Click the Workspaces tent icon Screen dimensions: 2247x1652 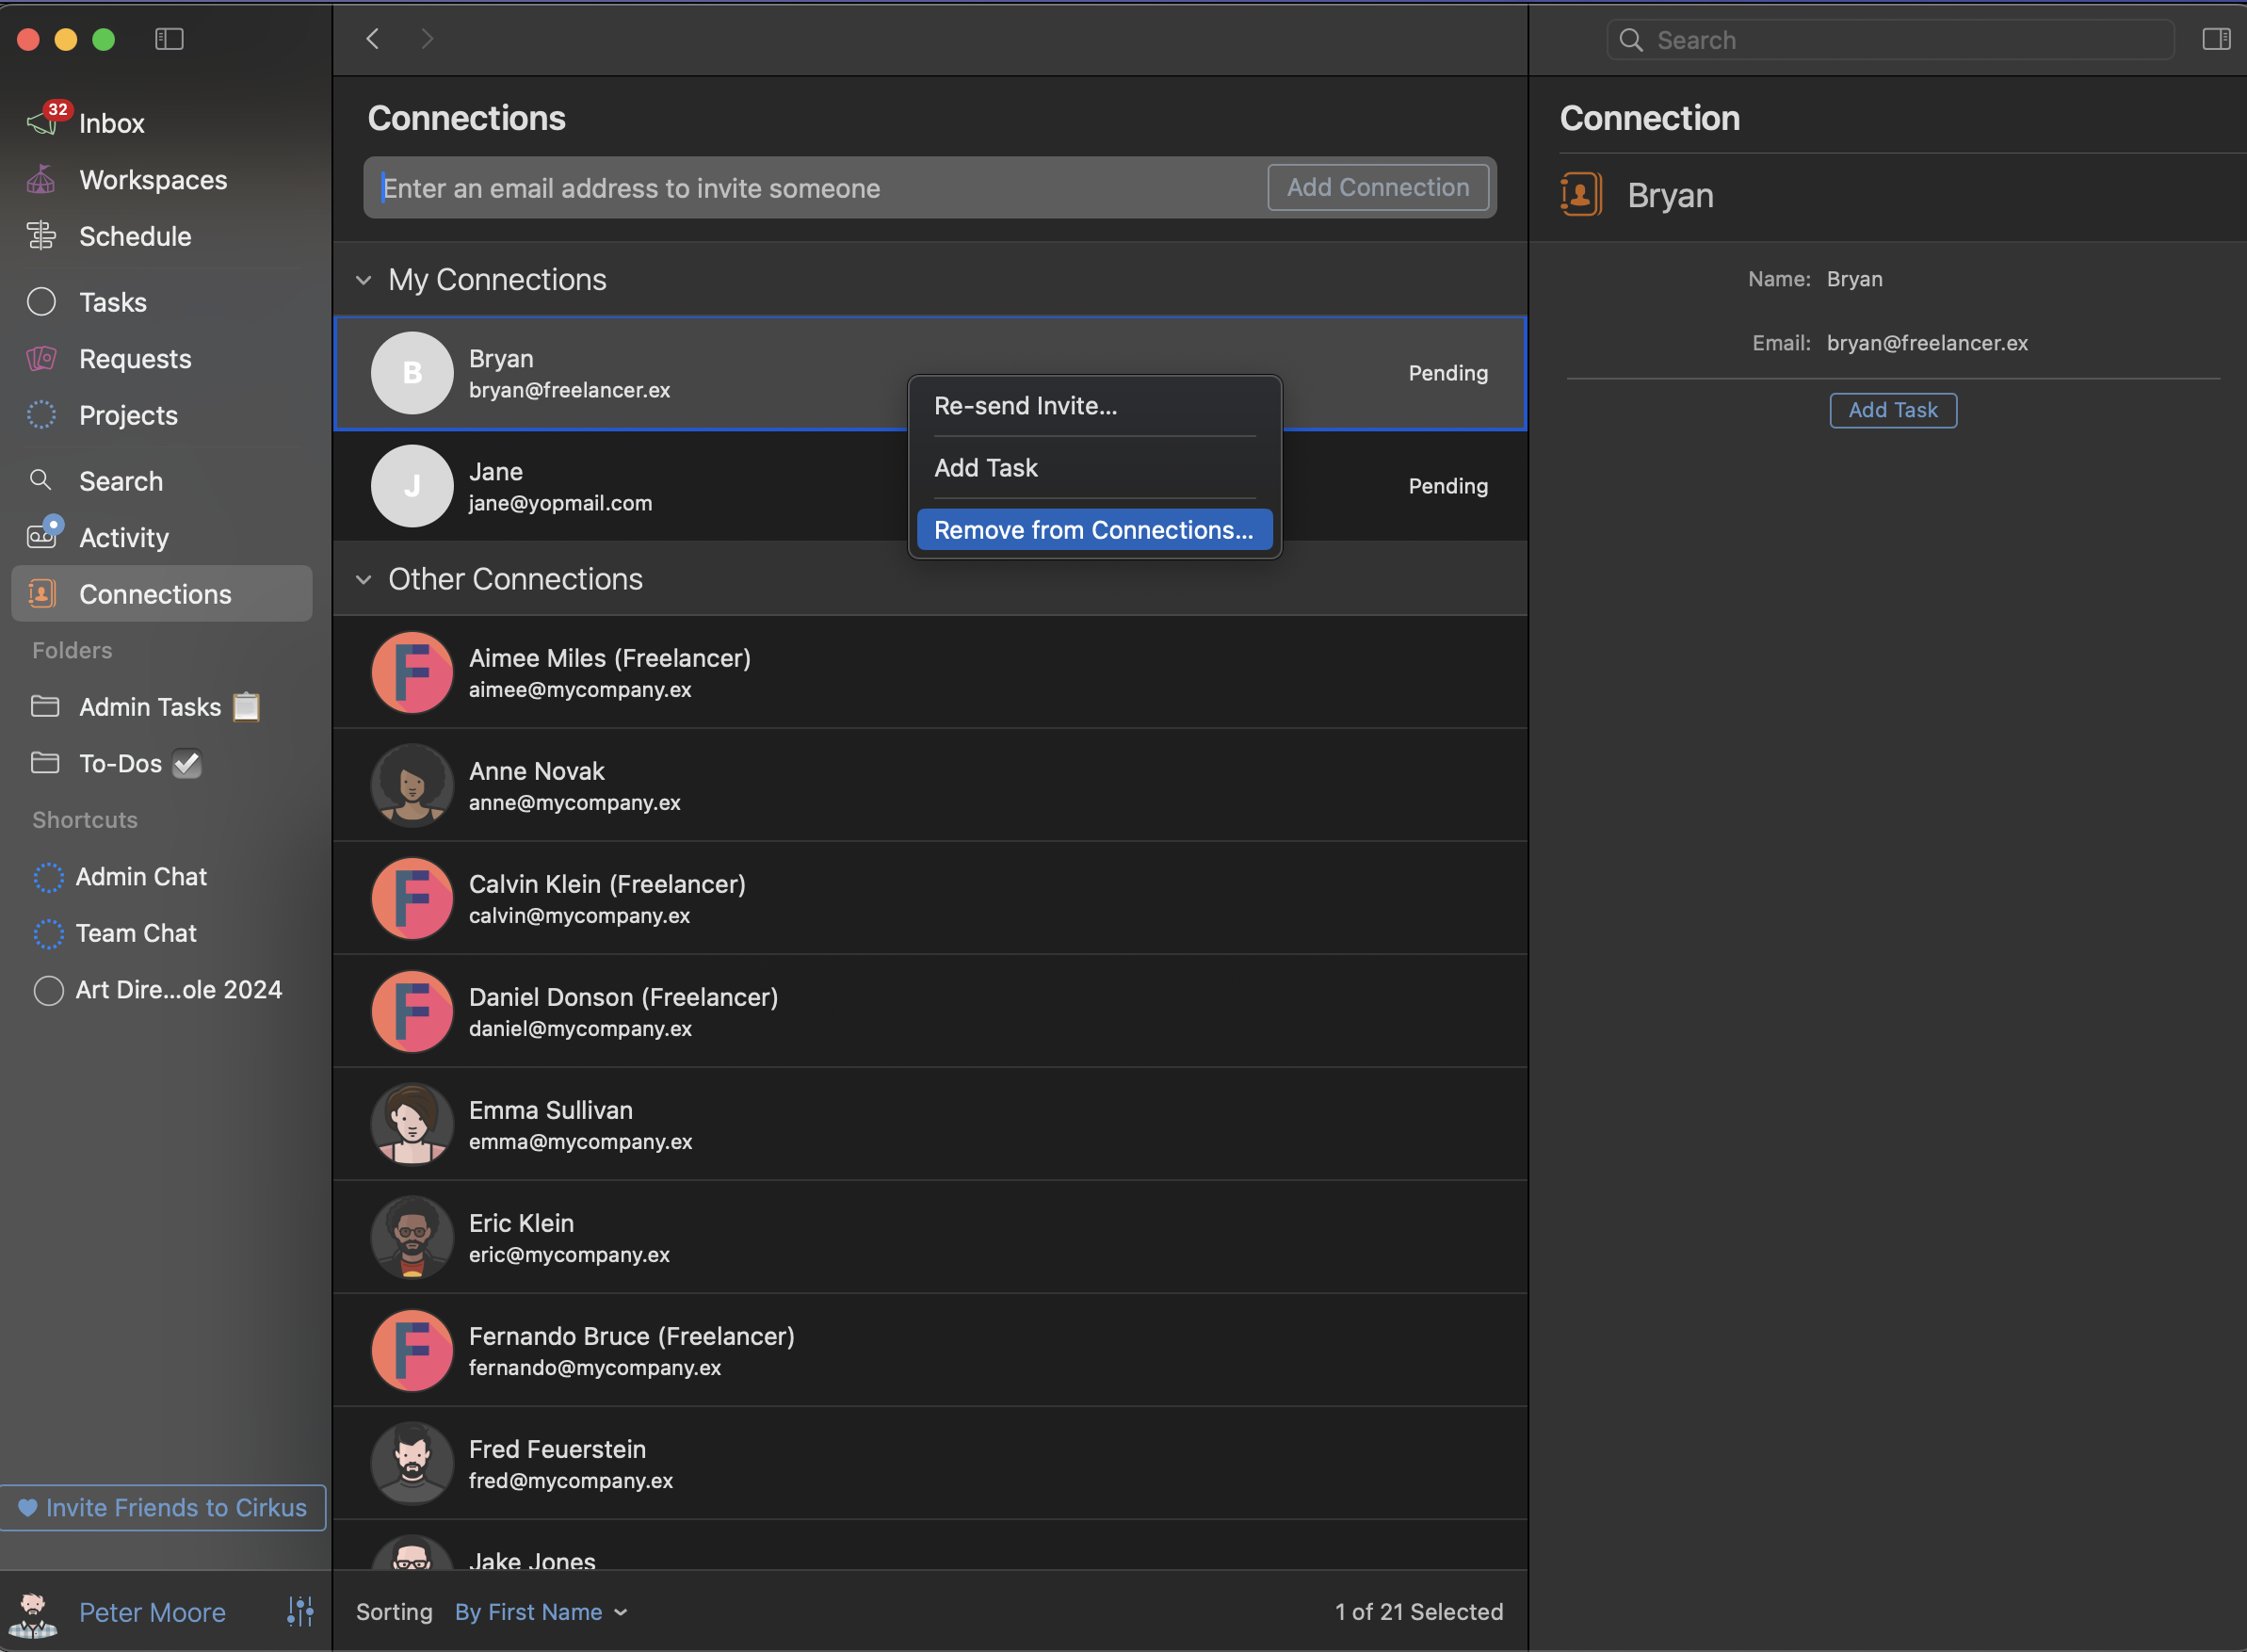coord(41,180)
